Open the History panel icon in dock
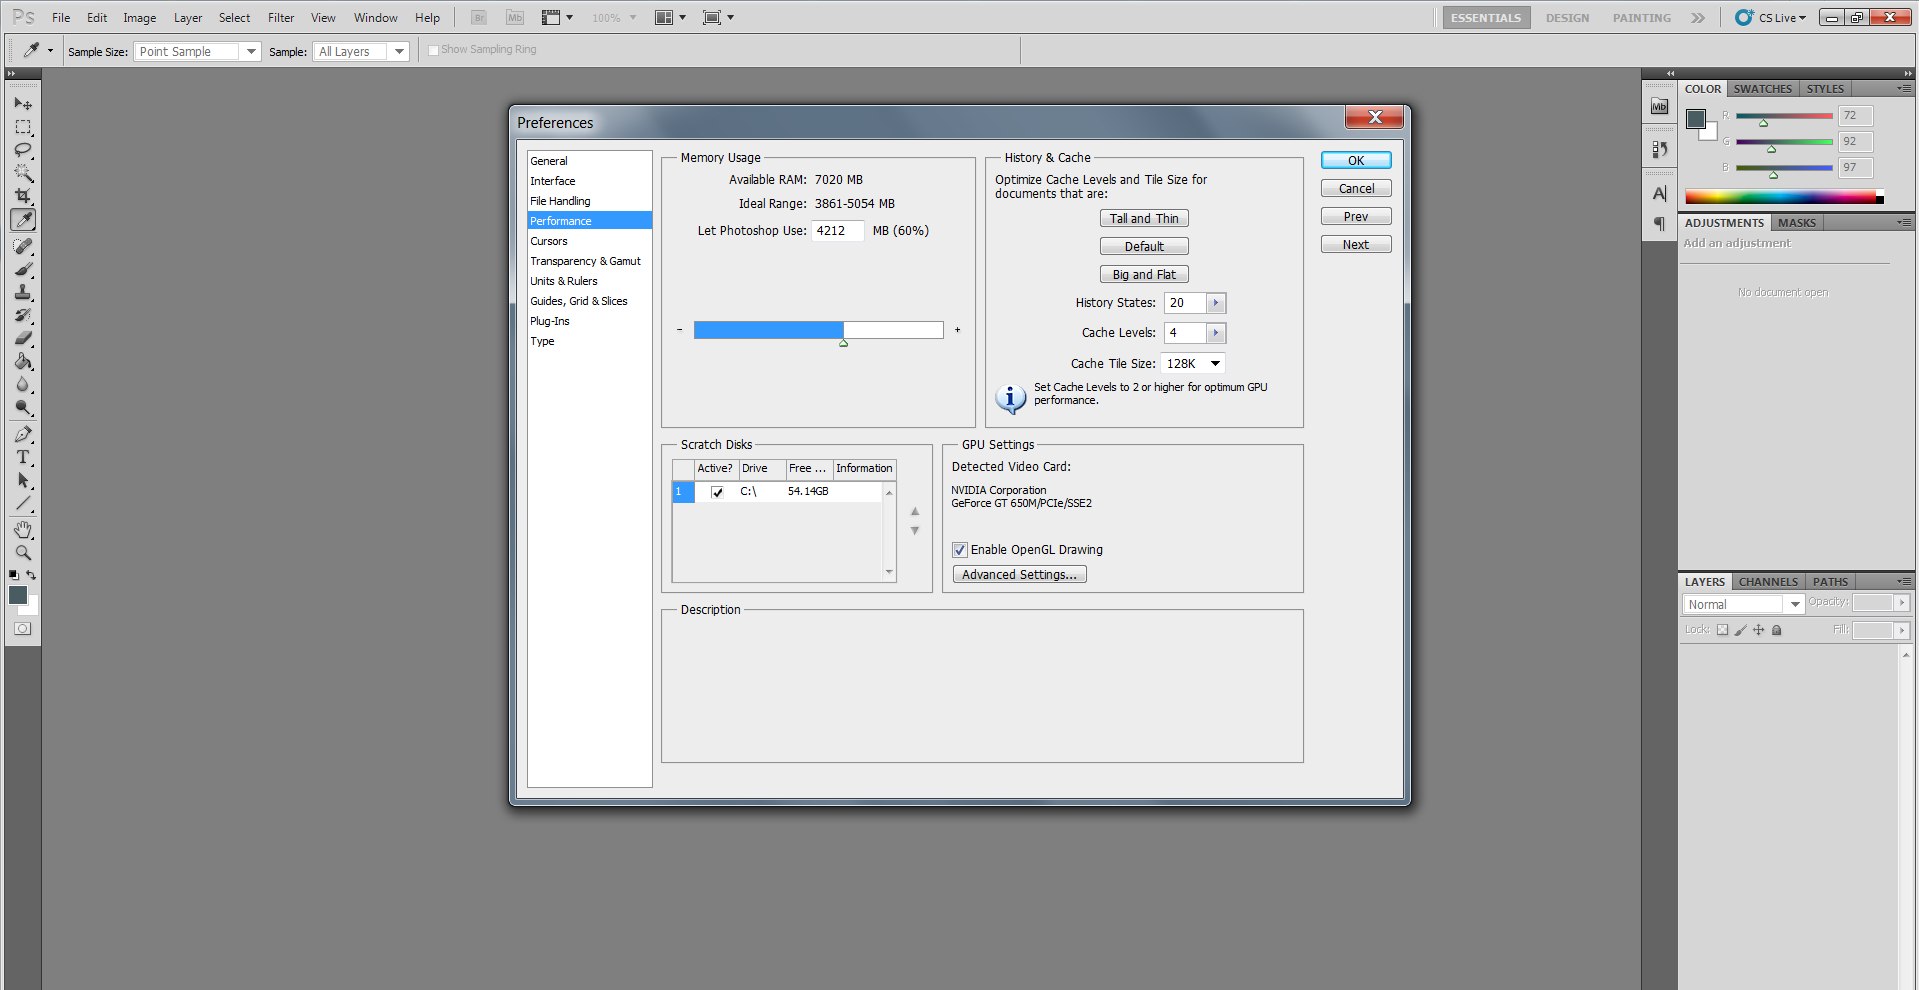This screenshot has width=1919, height=990. pyautogui.click(x=1660, y=149)
